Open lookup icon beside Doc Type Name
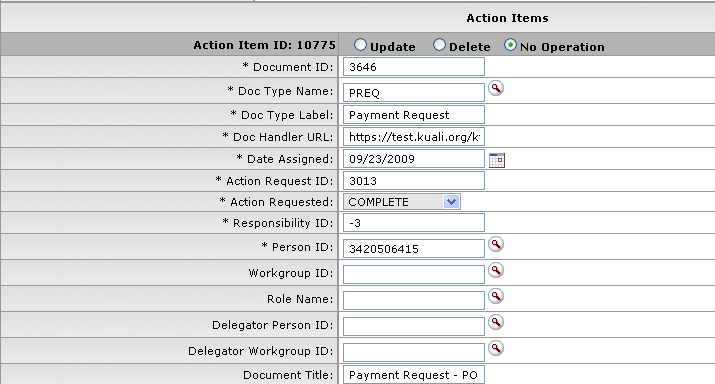This screenshot has height=384, width=715. coord(496,88)
